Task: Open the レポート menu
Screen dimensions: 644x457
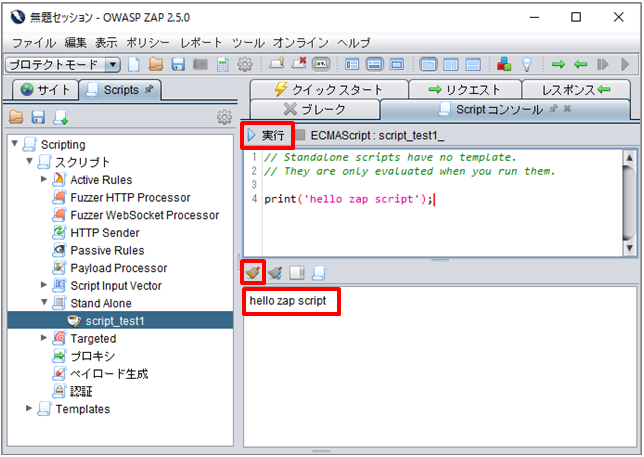Action: point(201,42)
